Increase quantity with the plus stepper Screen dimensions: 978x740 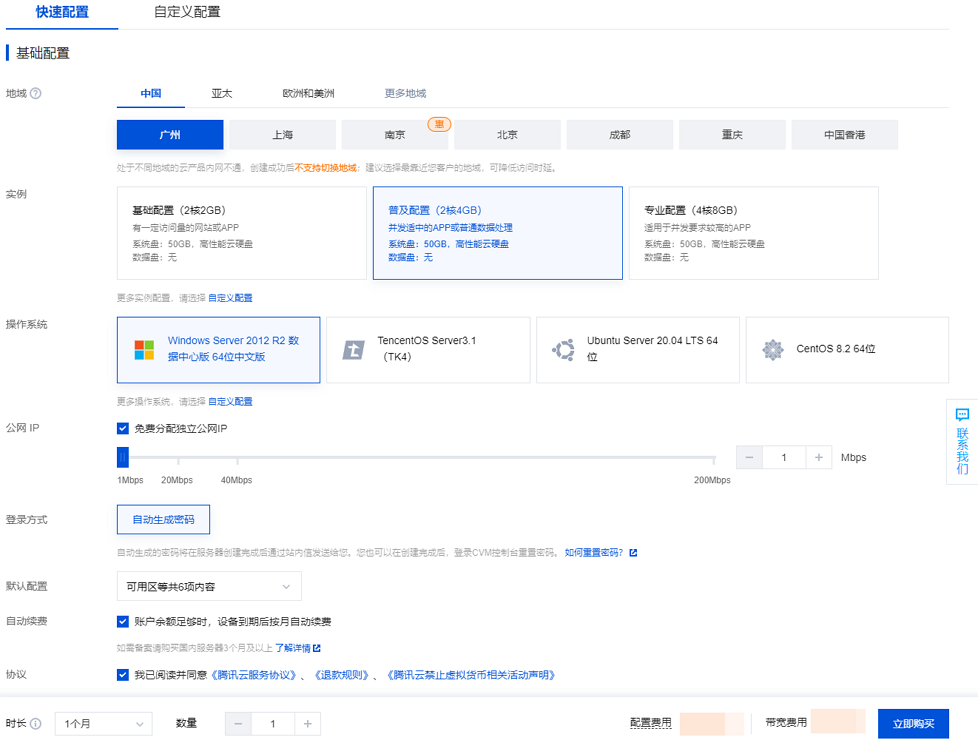(x=307, y=723)
